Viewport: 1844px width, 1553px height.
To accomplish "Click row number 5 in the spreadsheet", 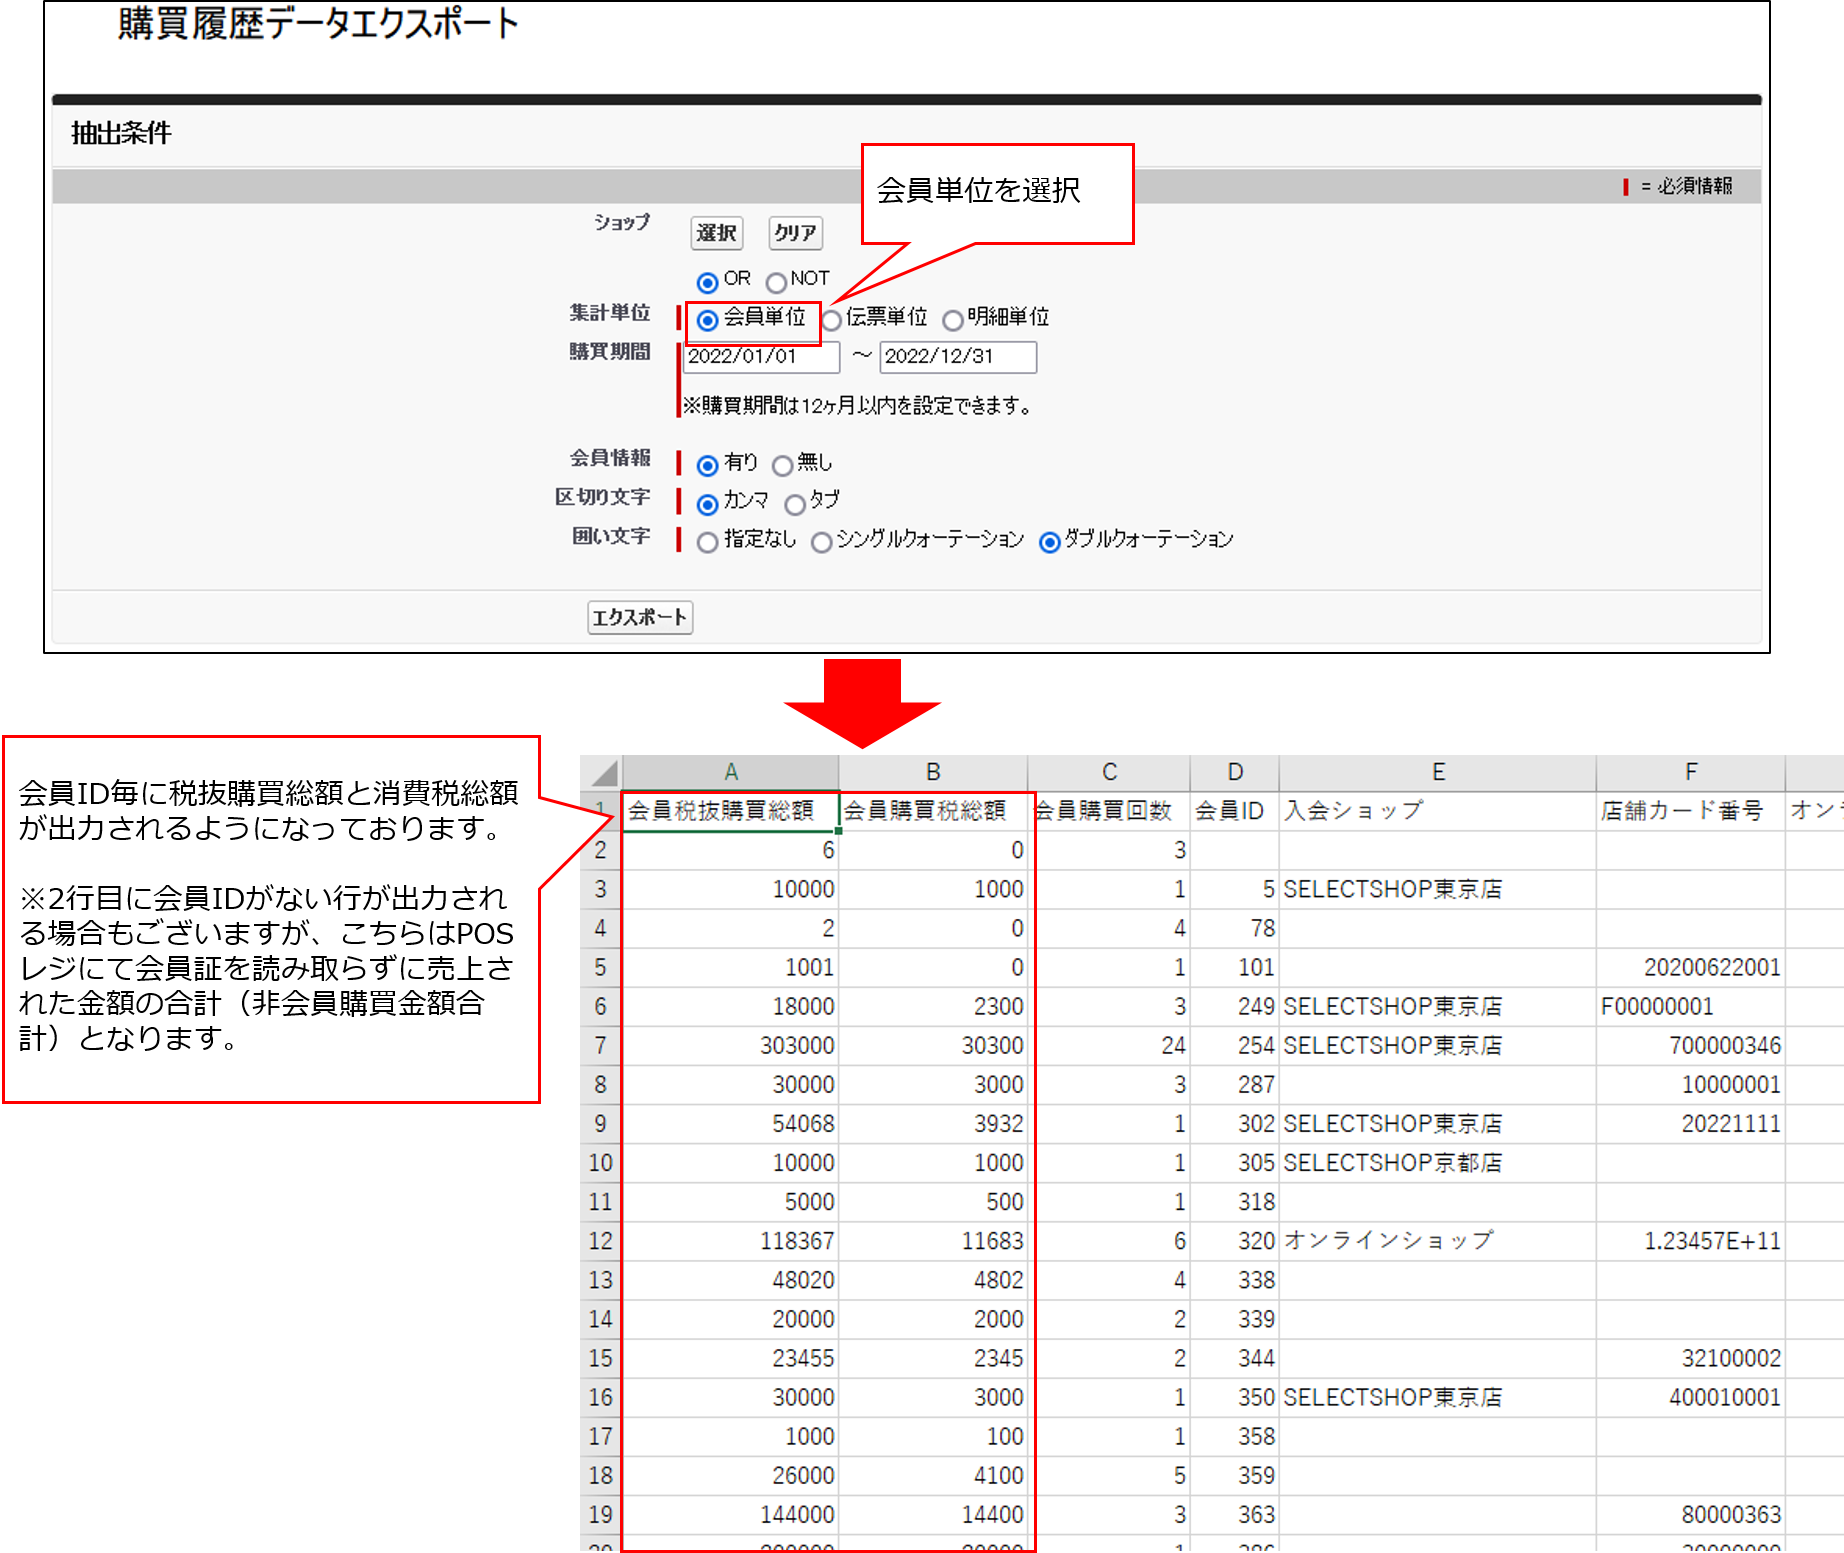I will click(x=599, y=967).
